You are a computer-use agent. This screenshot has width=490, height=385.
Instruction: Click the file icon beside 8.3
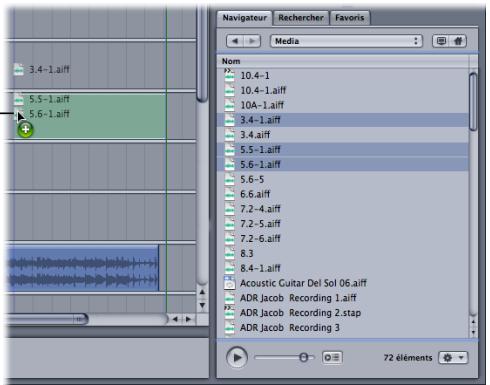click(x=229, y=254)
